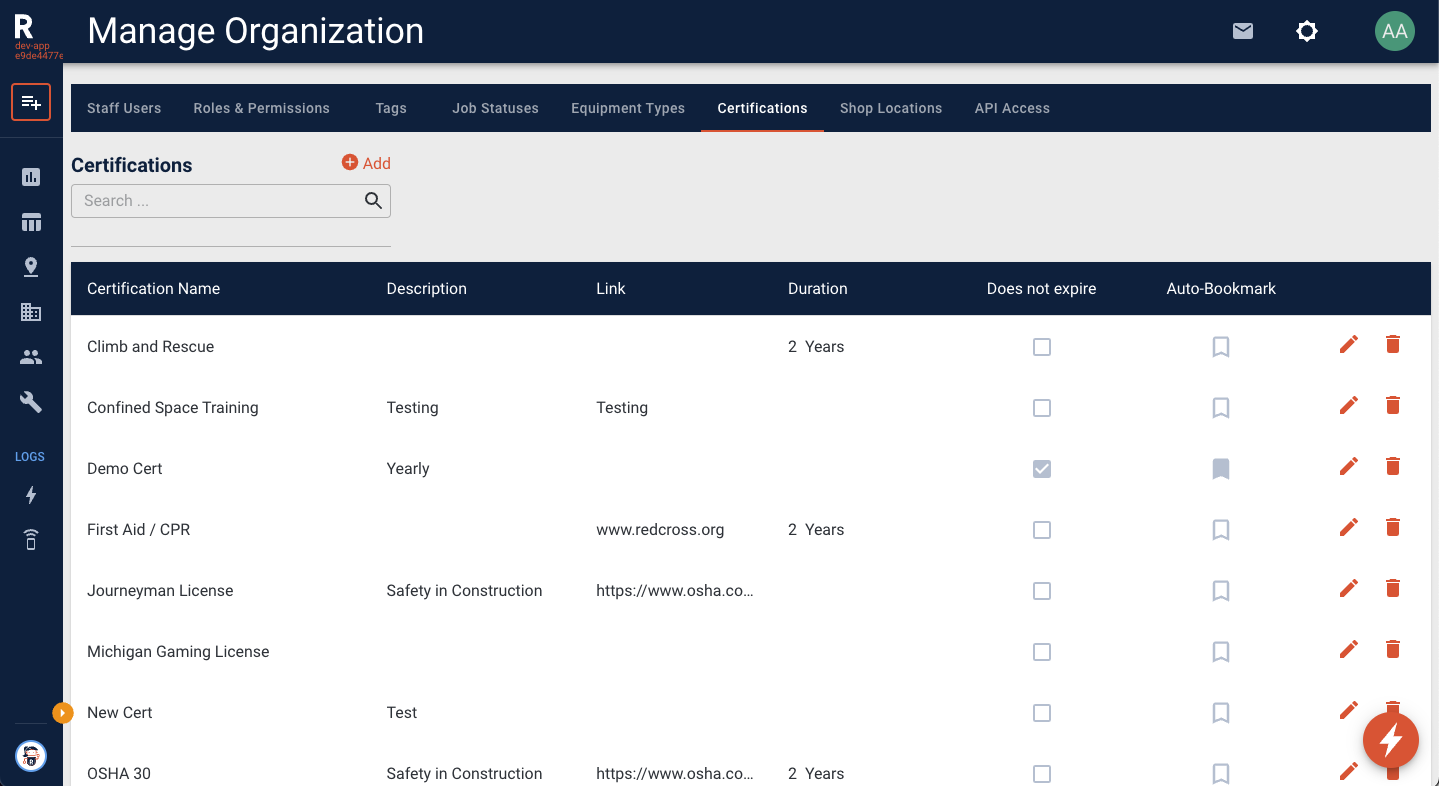The height and width of the screenshot is (786, 1439).
Task: Toggle Auto-Bookmark for Michigan Gaming License
Action: pyautogui.click(x=1221, y=652)
